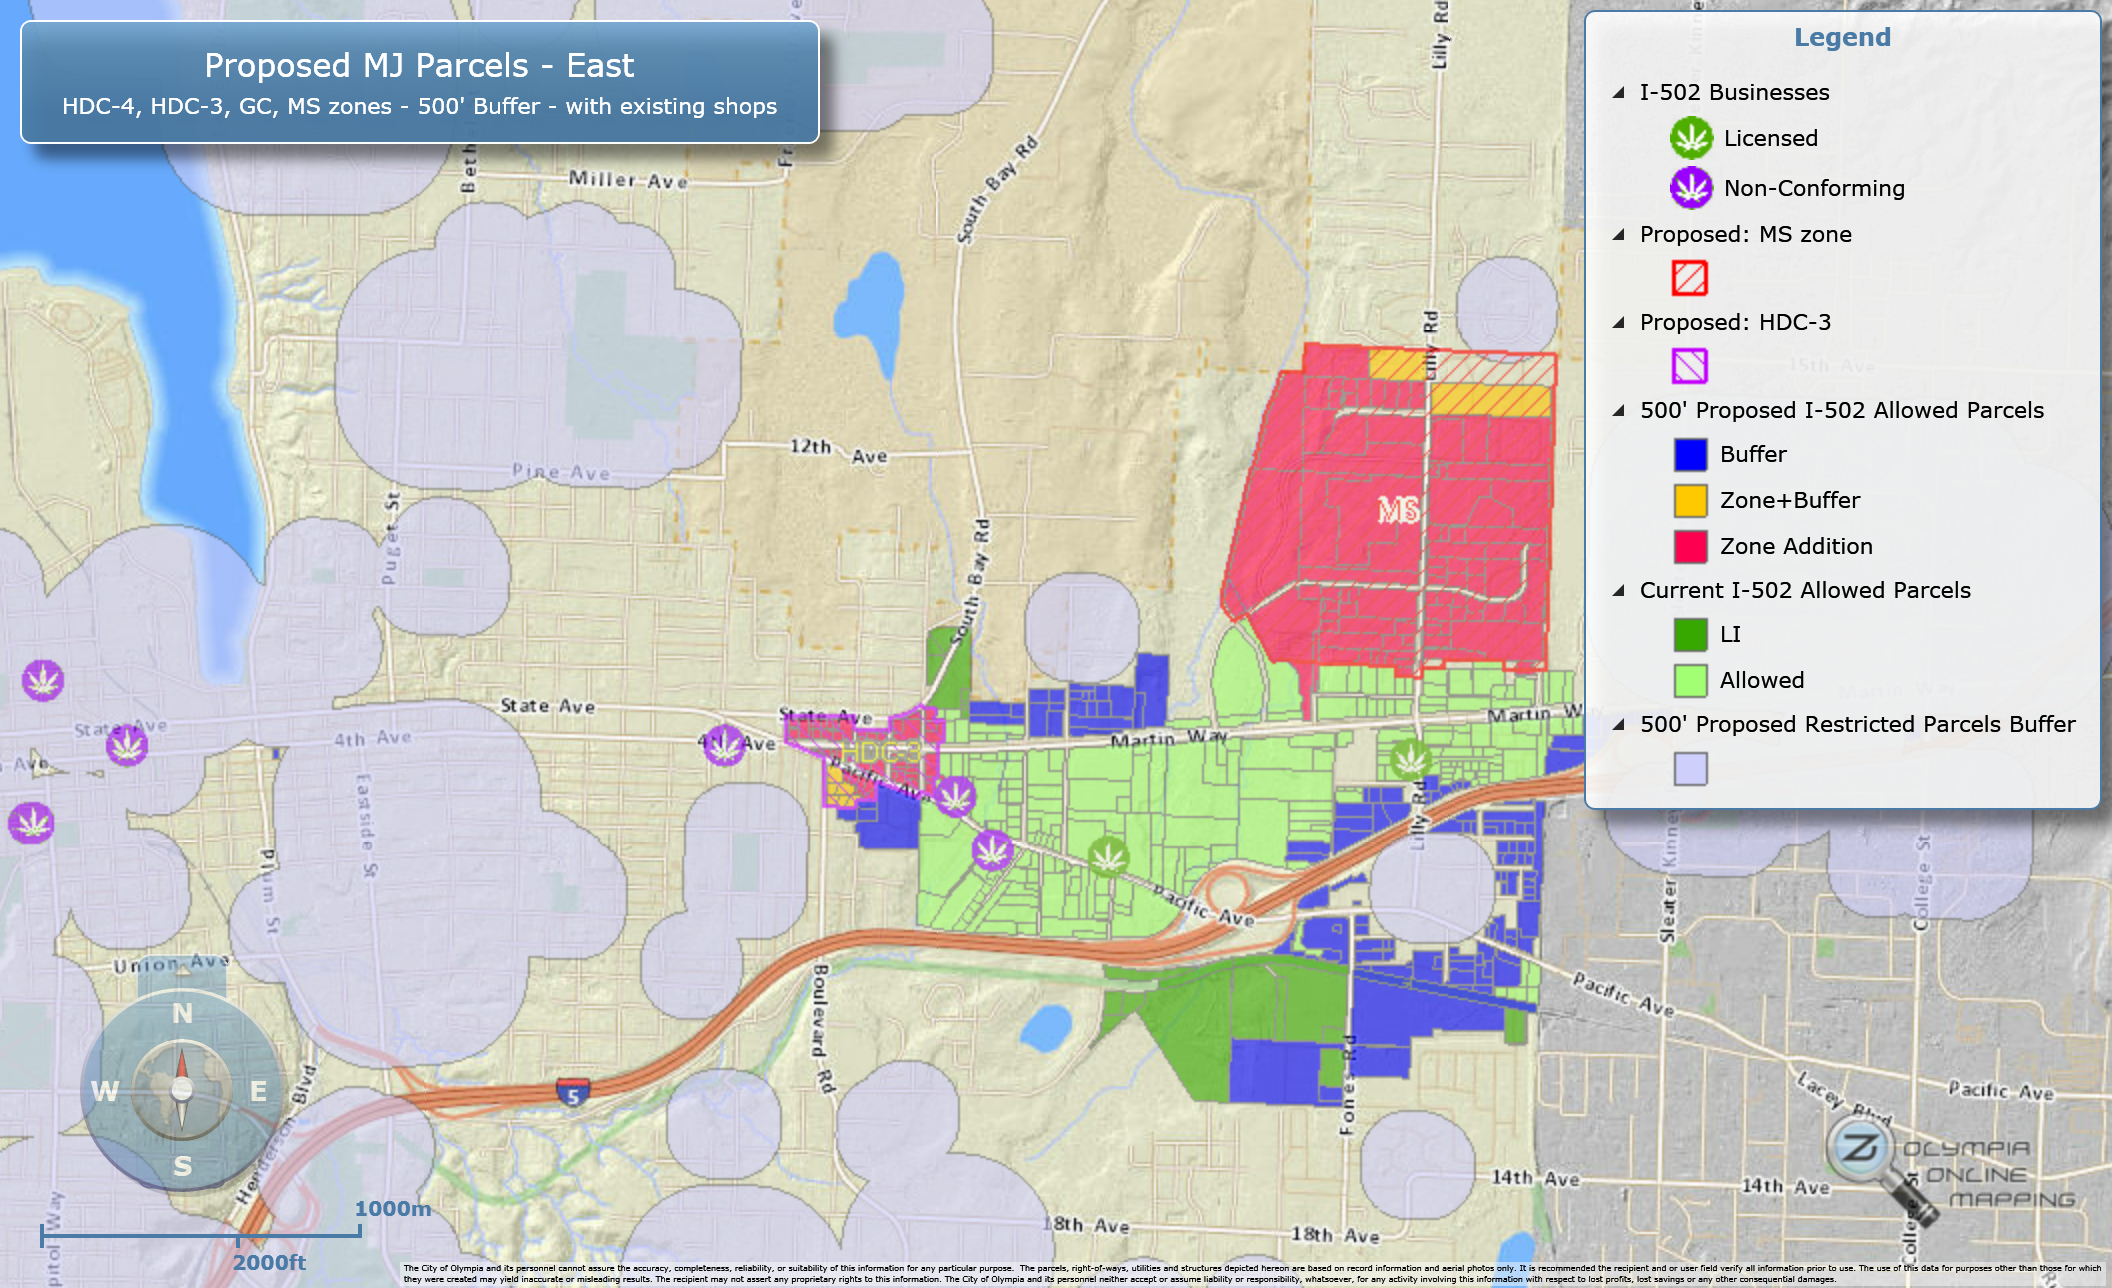The image size is (2112, 1288).
Task: Click the yellow Zone+Buffer color swatch
Action: pos(1690,500)
